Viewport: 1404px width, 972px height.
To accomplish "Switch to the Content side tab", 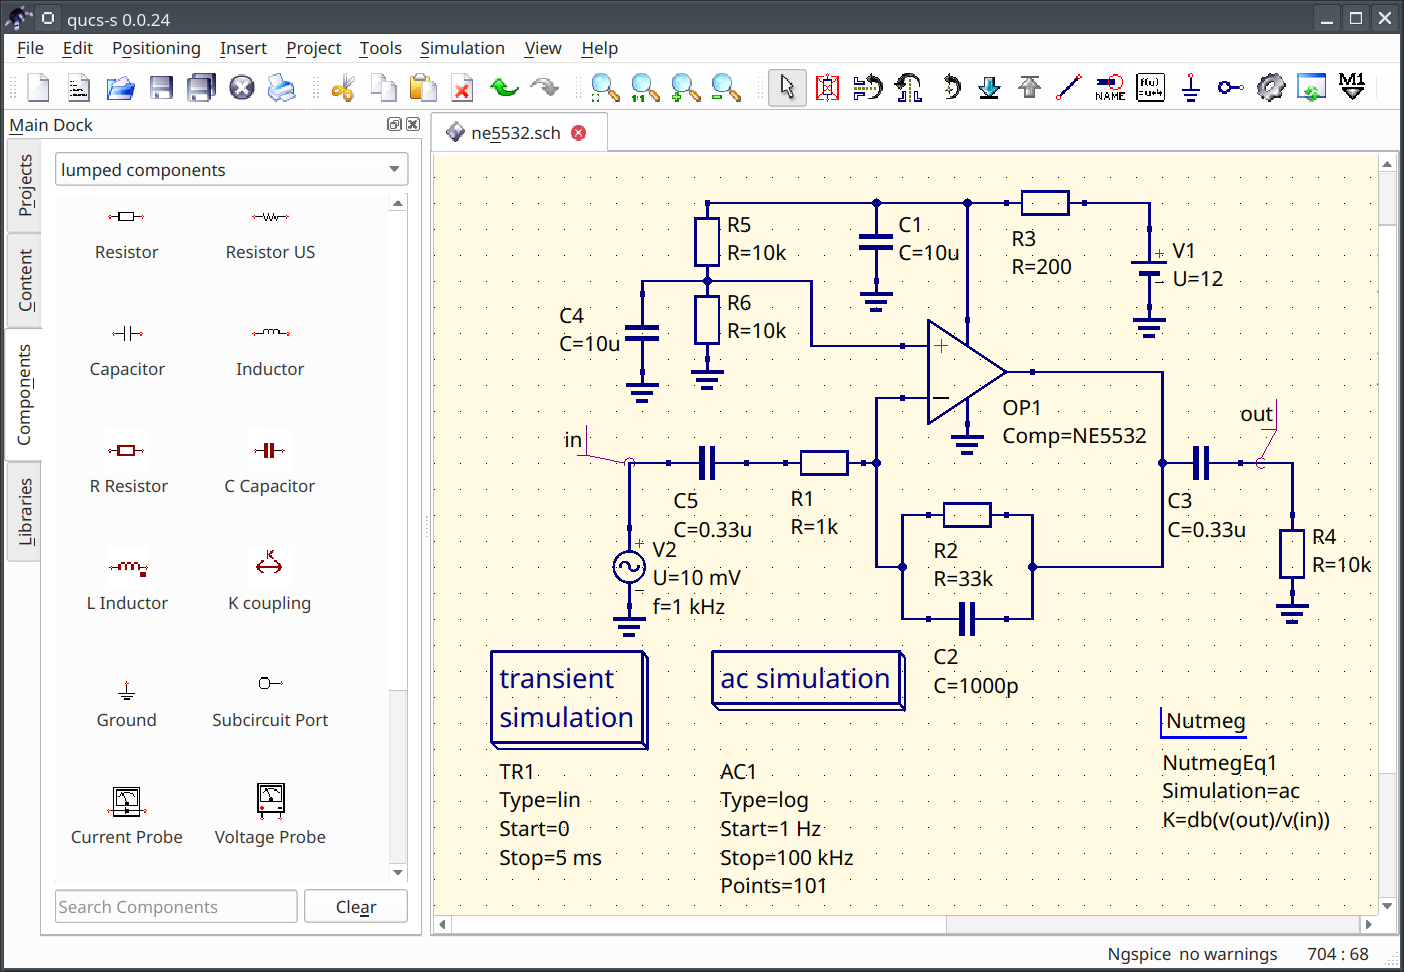I will point(24,280).
